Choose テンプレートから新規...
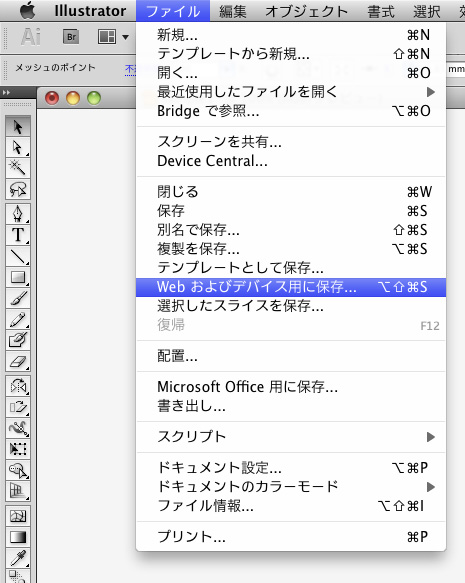 (291, 54)
